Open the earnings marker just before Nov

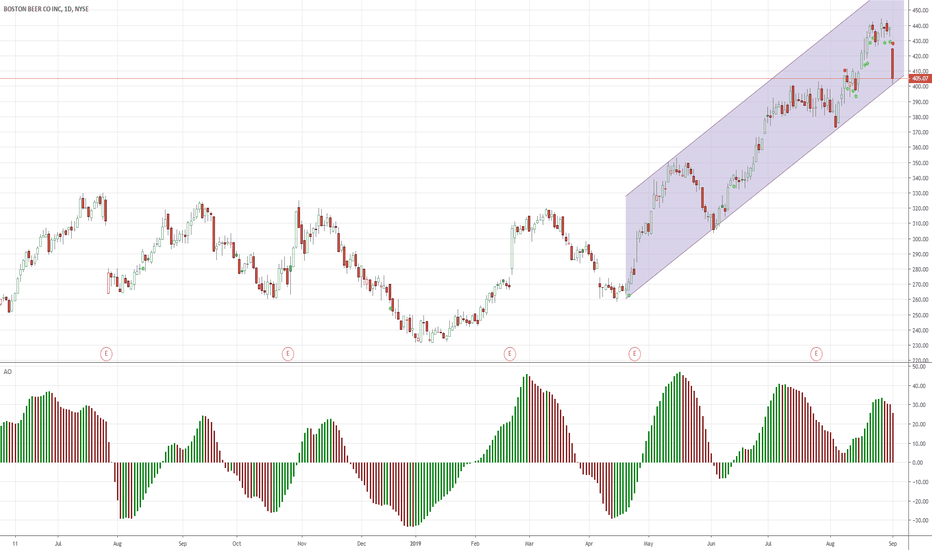point(288,354)
